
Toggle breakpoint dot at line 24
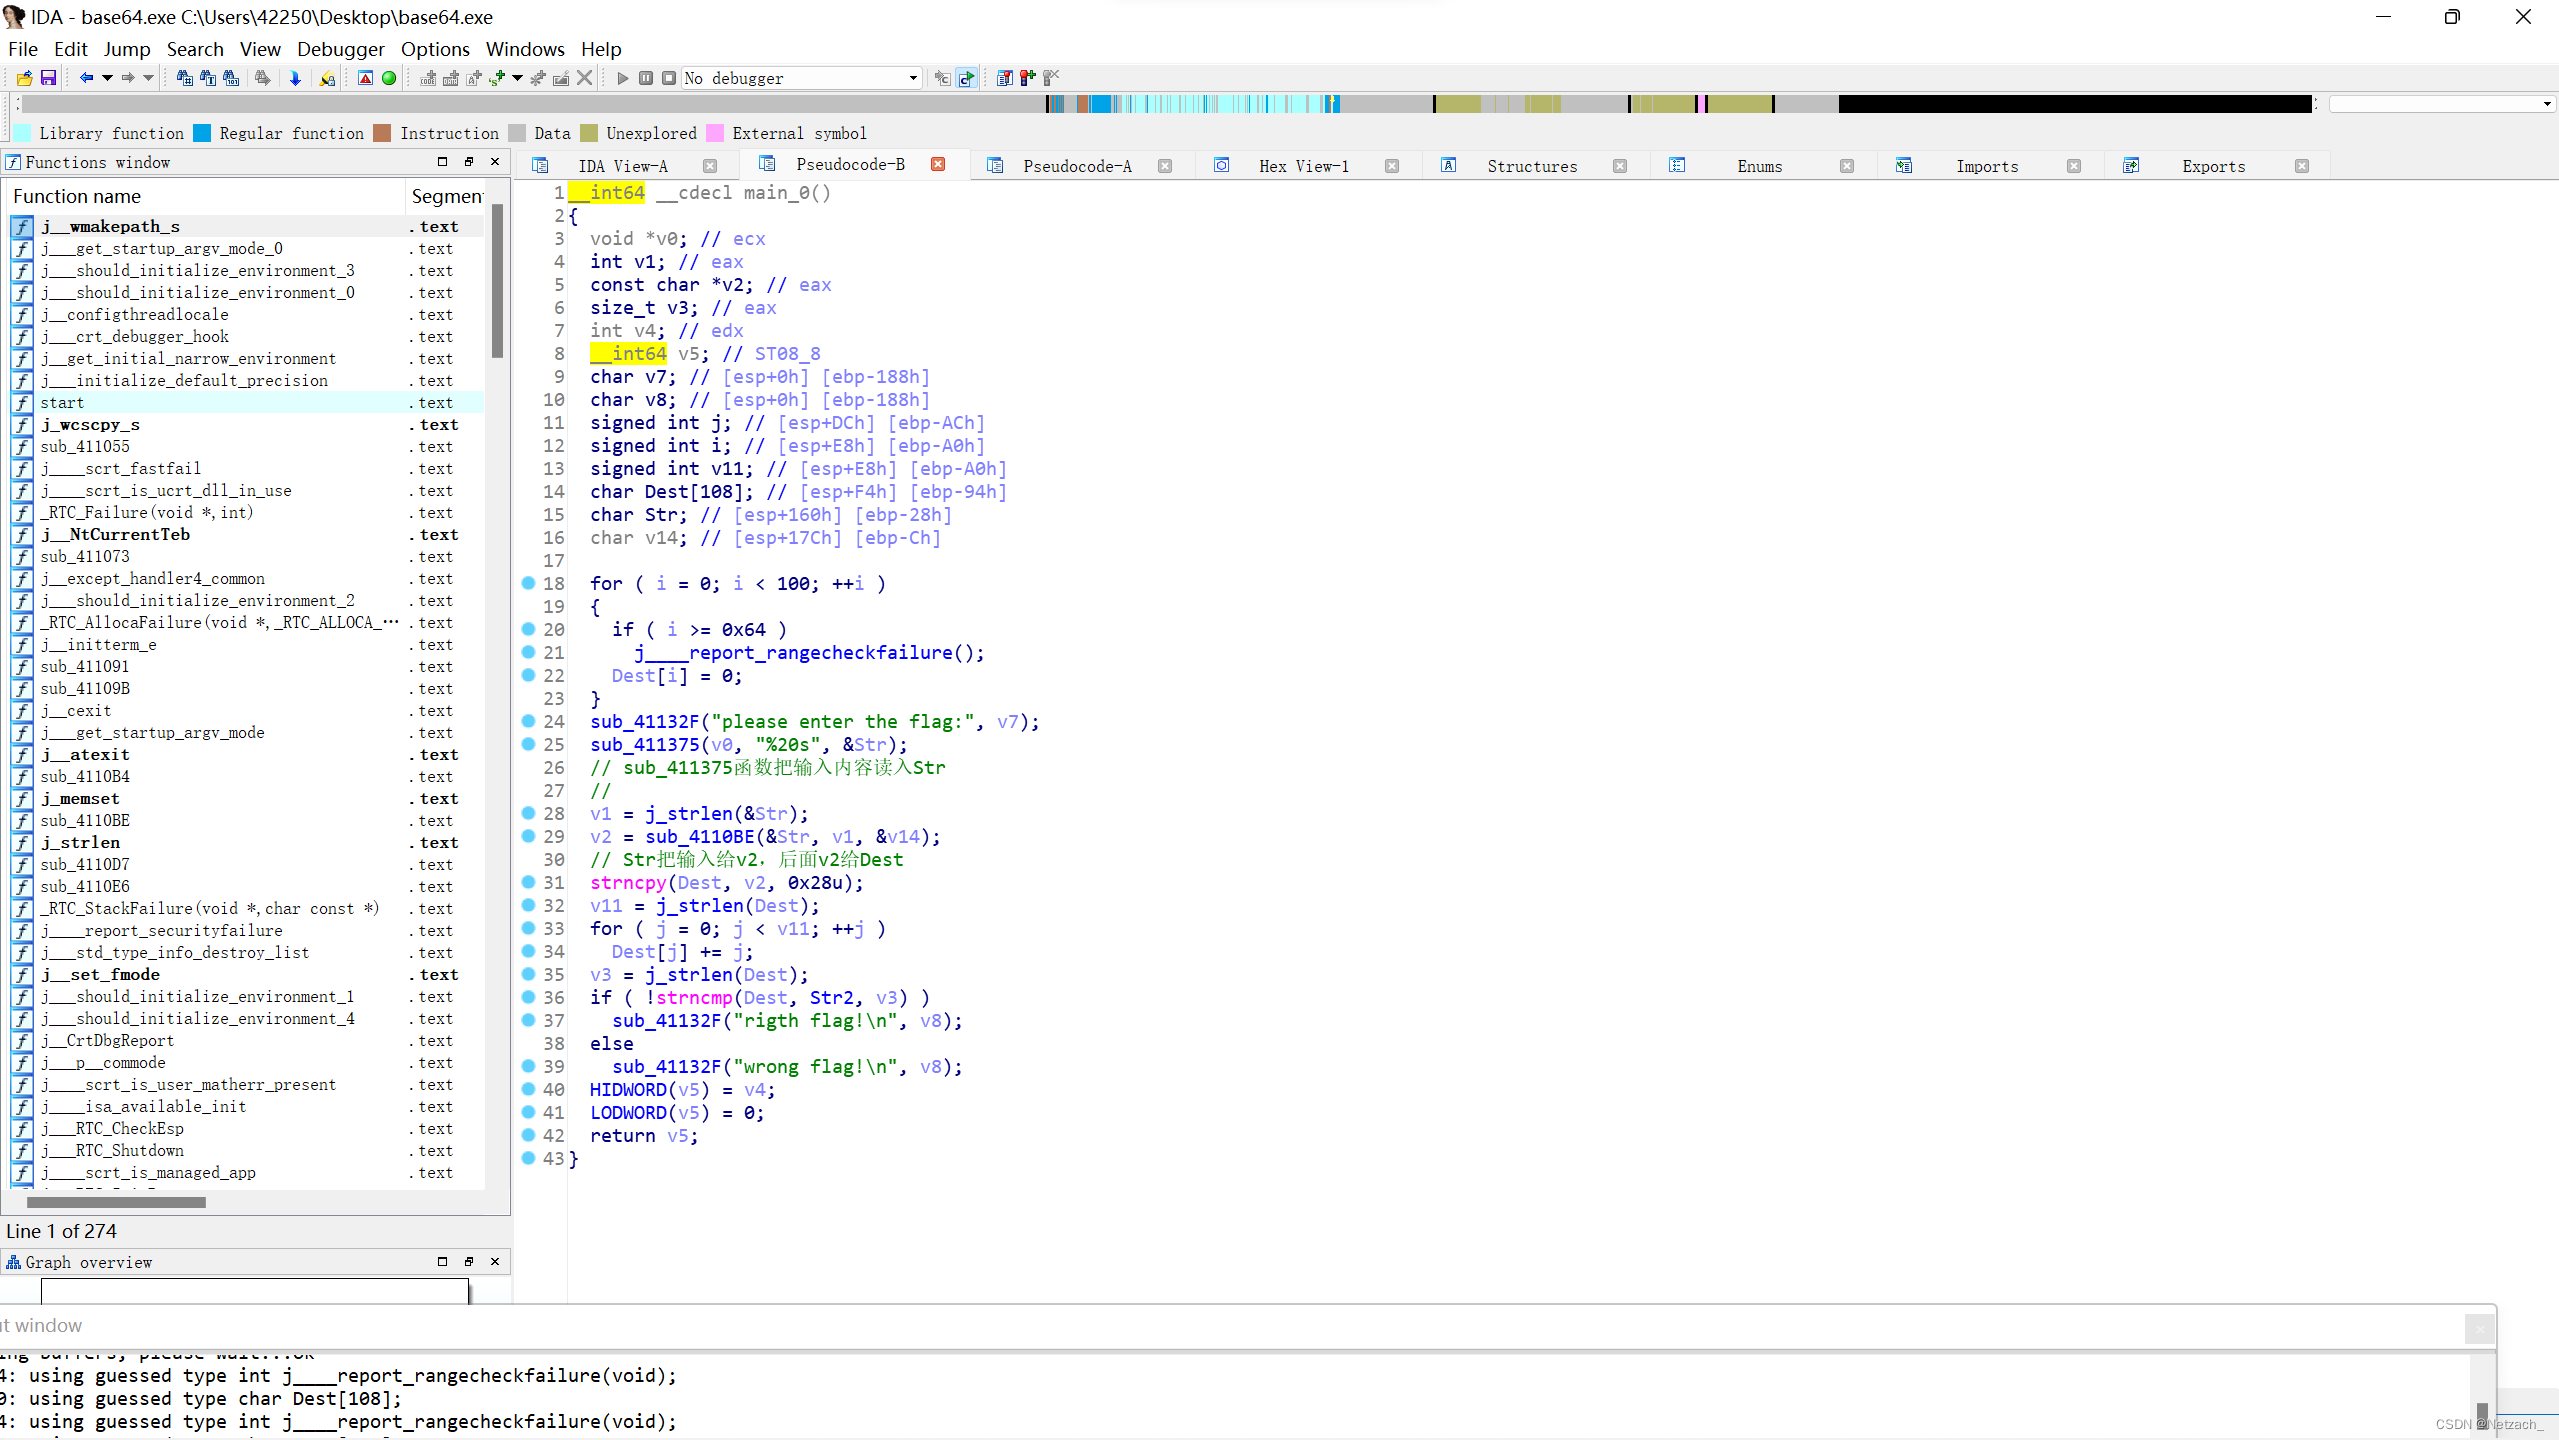pyautogui.click(x=529, y=721)
